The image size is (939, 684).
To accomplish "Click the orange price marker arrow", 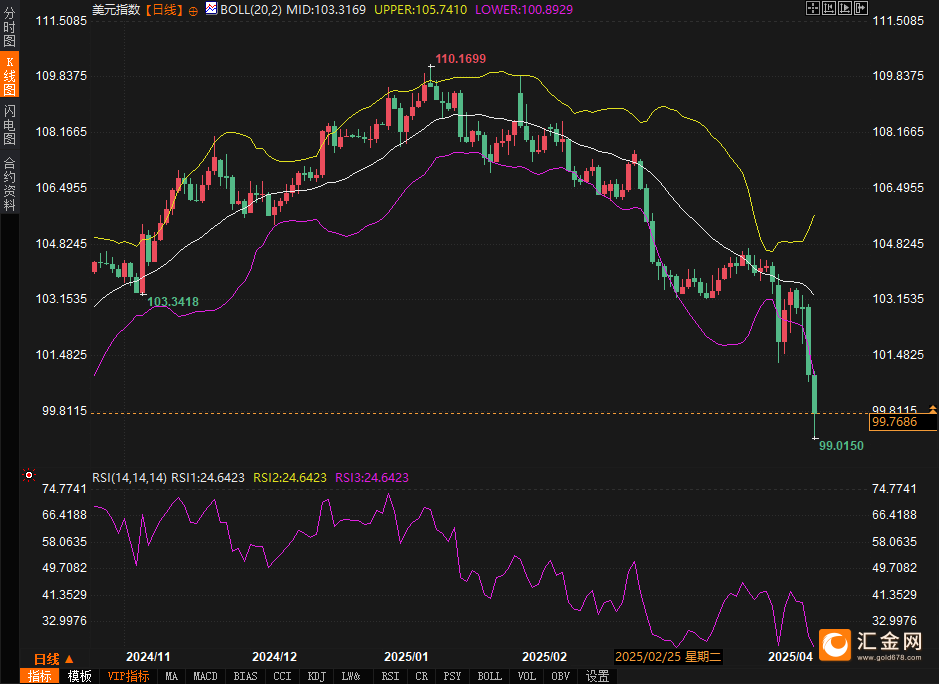I will coord(932,408).
